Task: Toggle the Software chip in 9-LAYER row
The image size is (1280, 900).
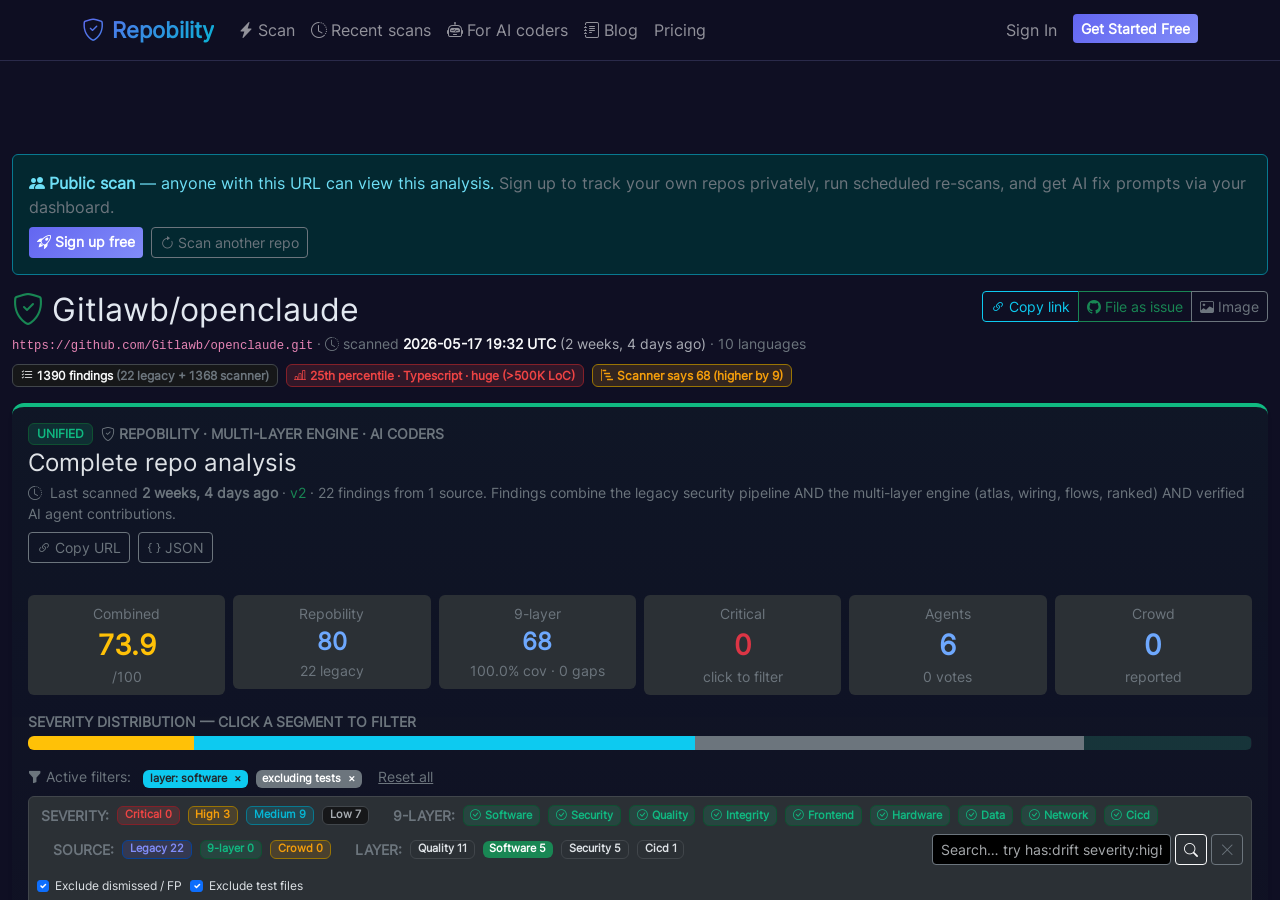Action: (501, 815)
